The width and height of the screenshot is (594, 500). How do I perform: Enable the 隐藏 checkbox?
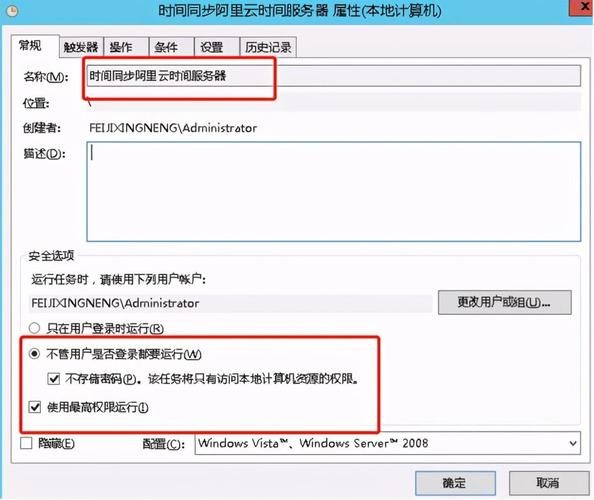click(26, 443)
